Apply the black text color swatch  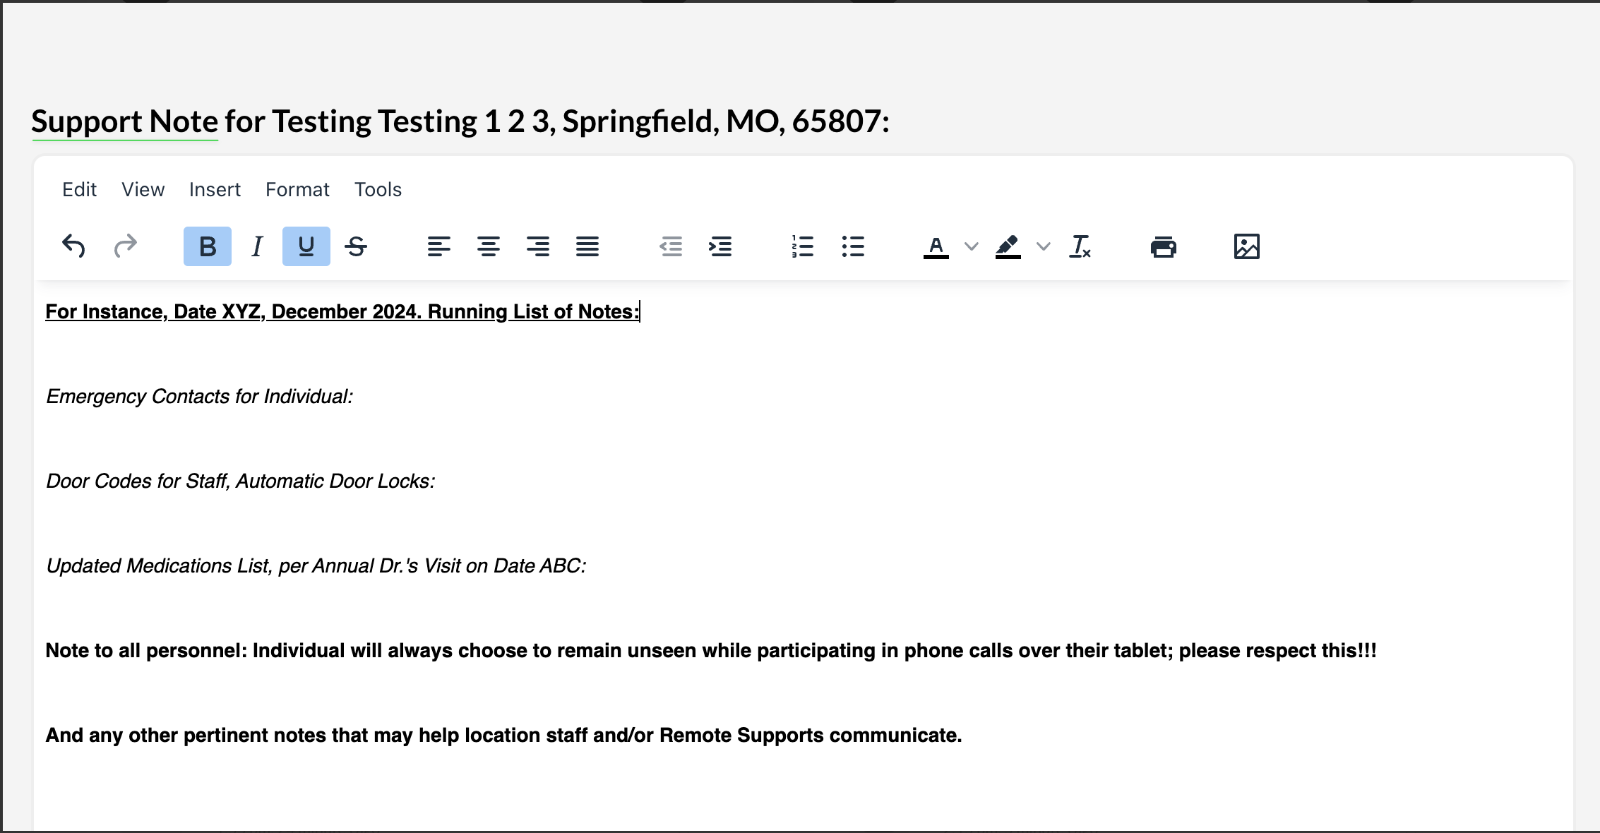coord(936,246)
